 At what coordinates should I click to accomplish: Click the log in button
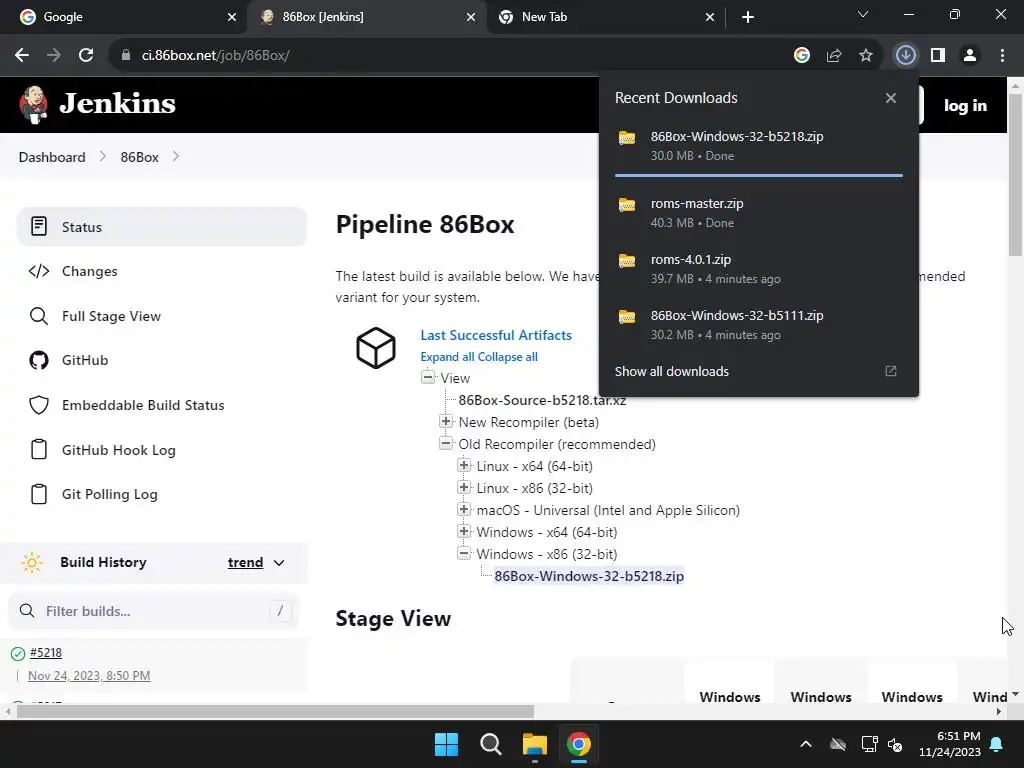click(x=965, y=105)
